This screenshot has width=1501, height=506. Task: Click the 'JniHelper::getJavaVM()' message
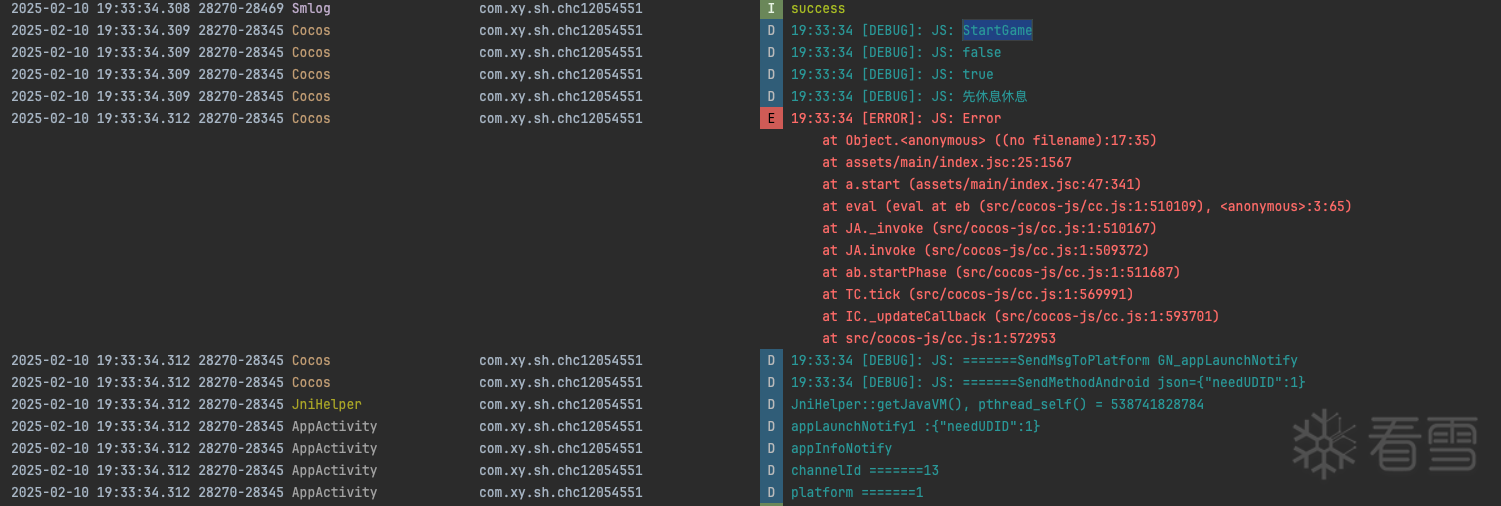[997, 404]
